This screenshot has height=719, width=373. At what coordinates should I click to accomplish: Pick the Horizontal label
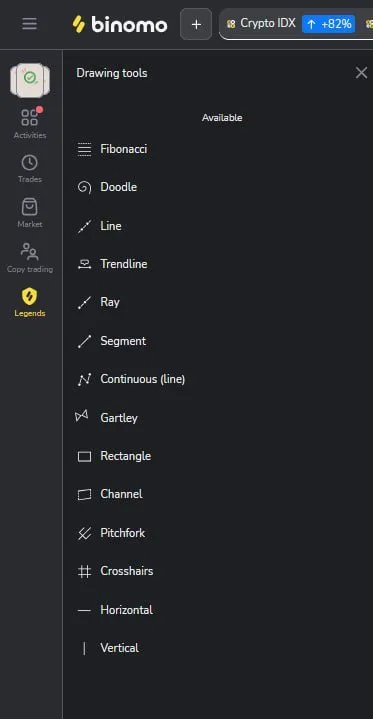coord(127,610)
